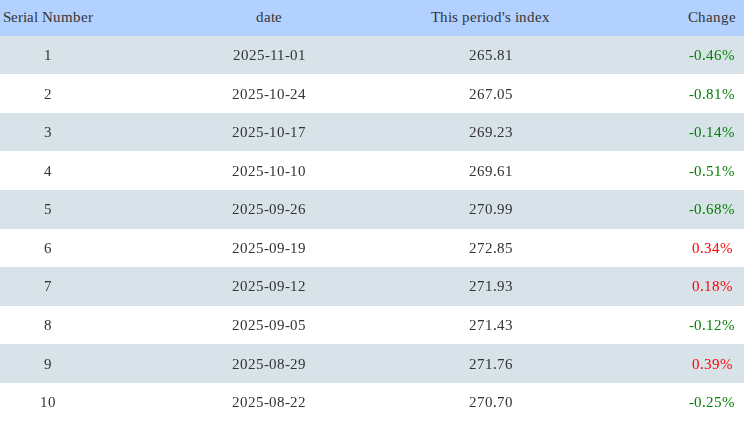Select the 2025-11-01 date cell
Screen dimensions: 744x421
pyautogui.click(x=269, y=55)
